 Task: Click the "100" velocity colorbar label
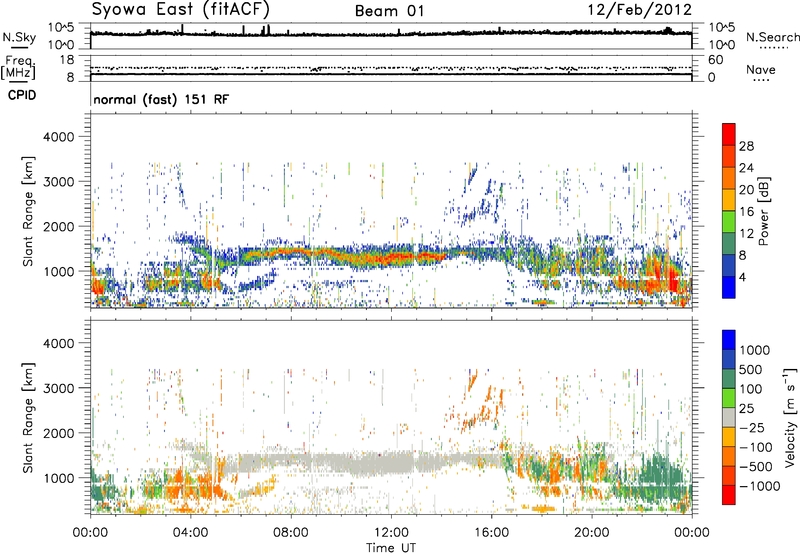coord(751,389)
